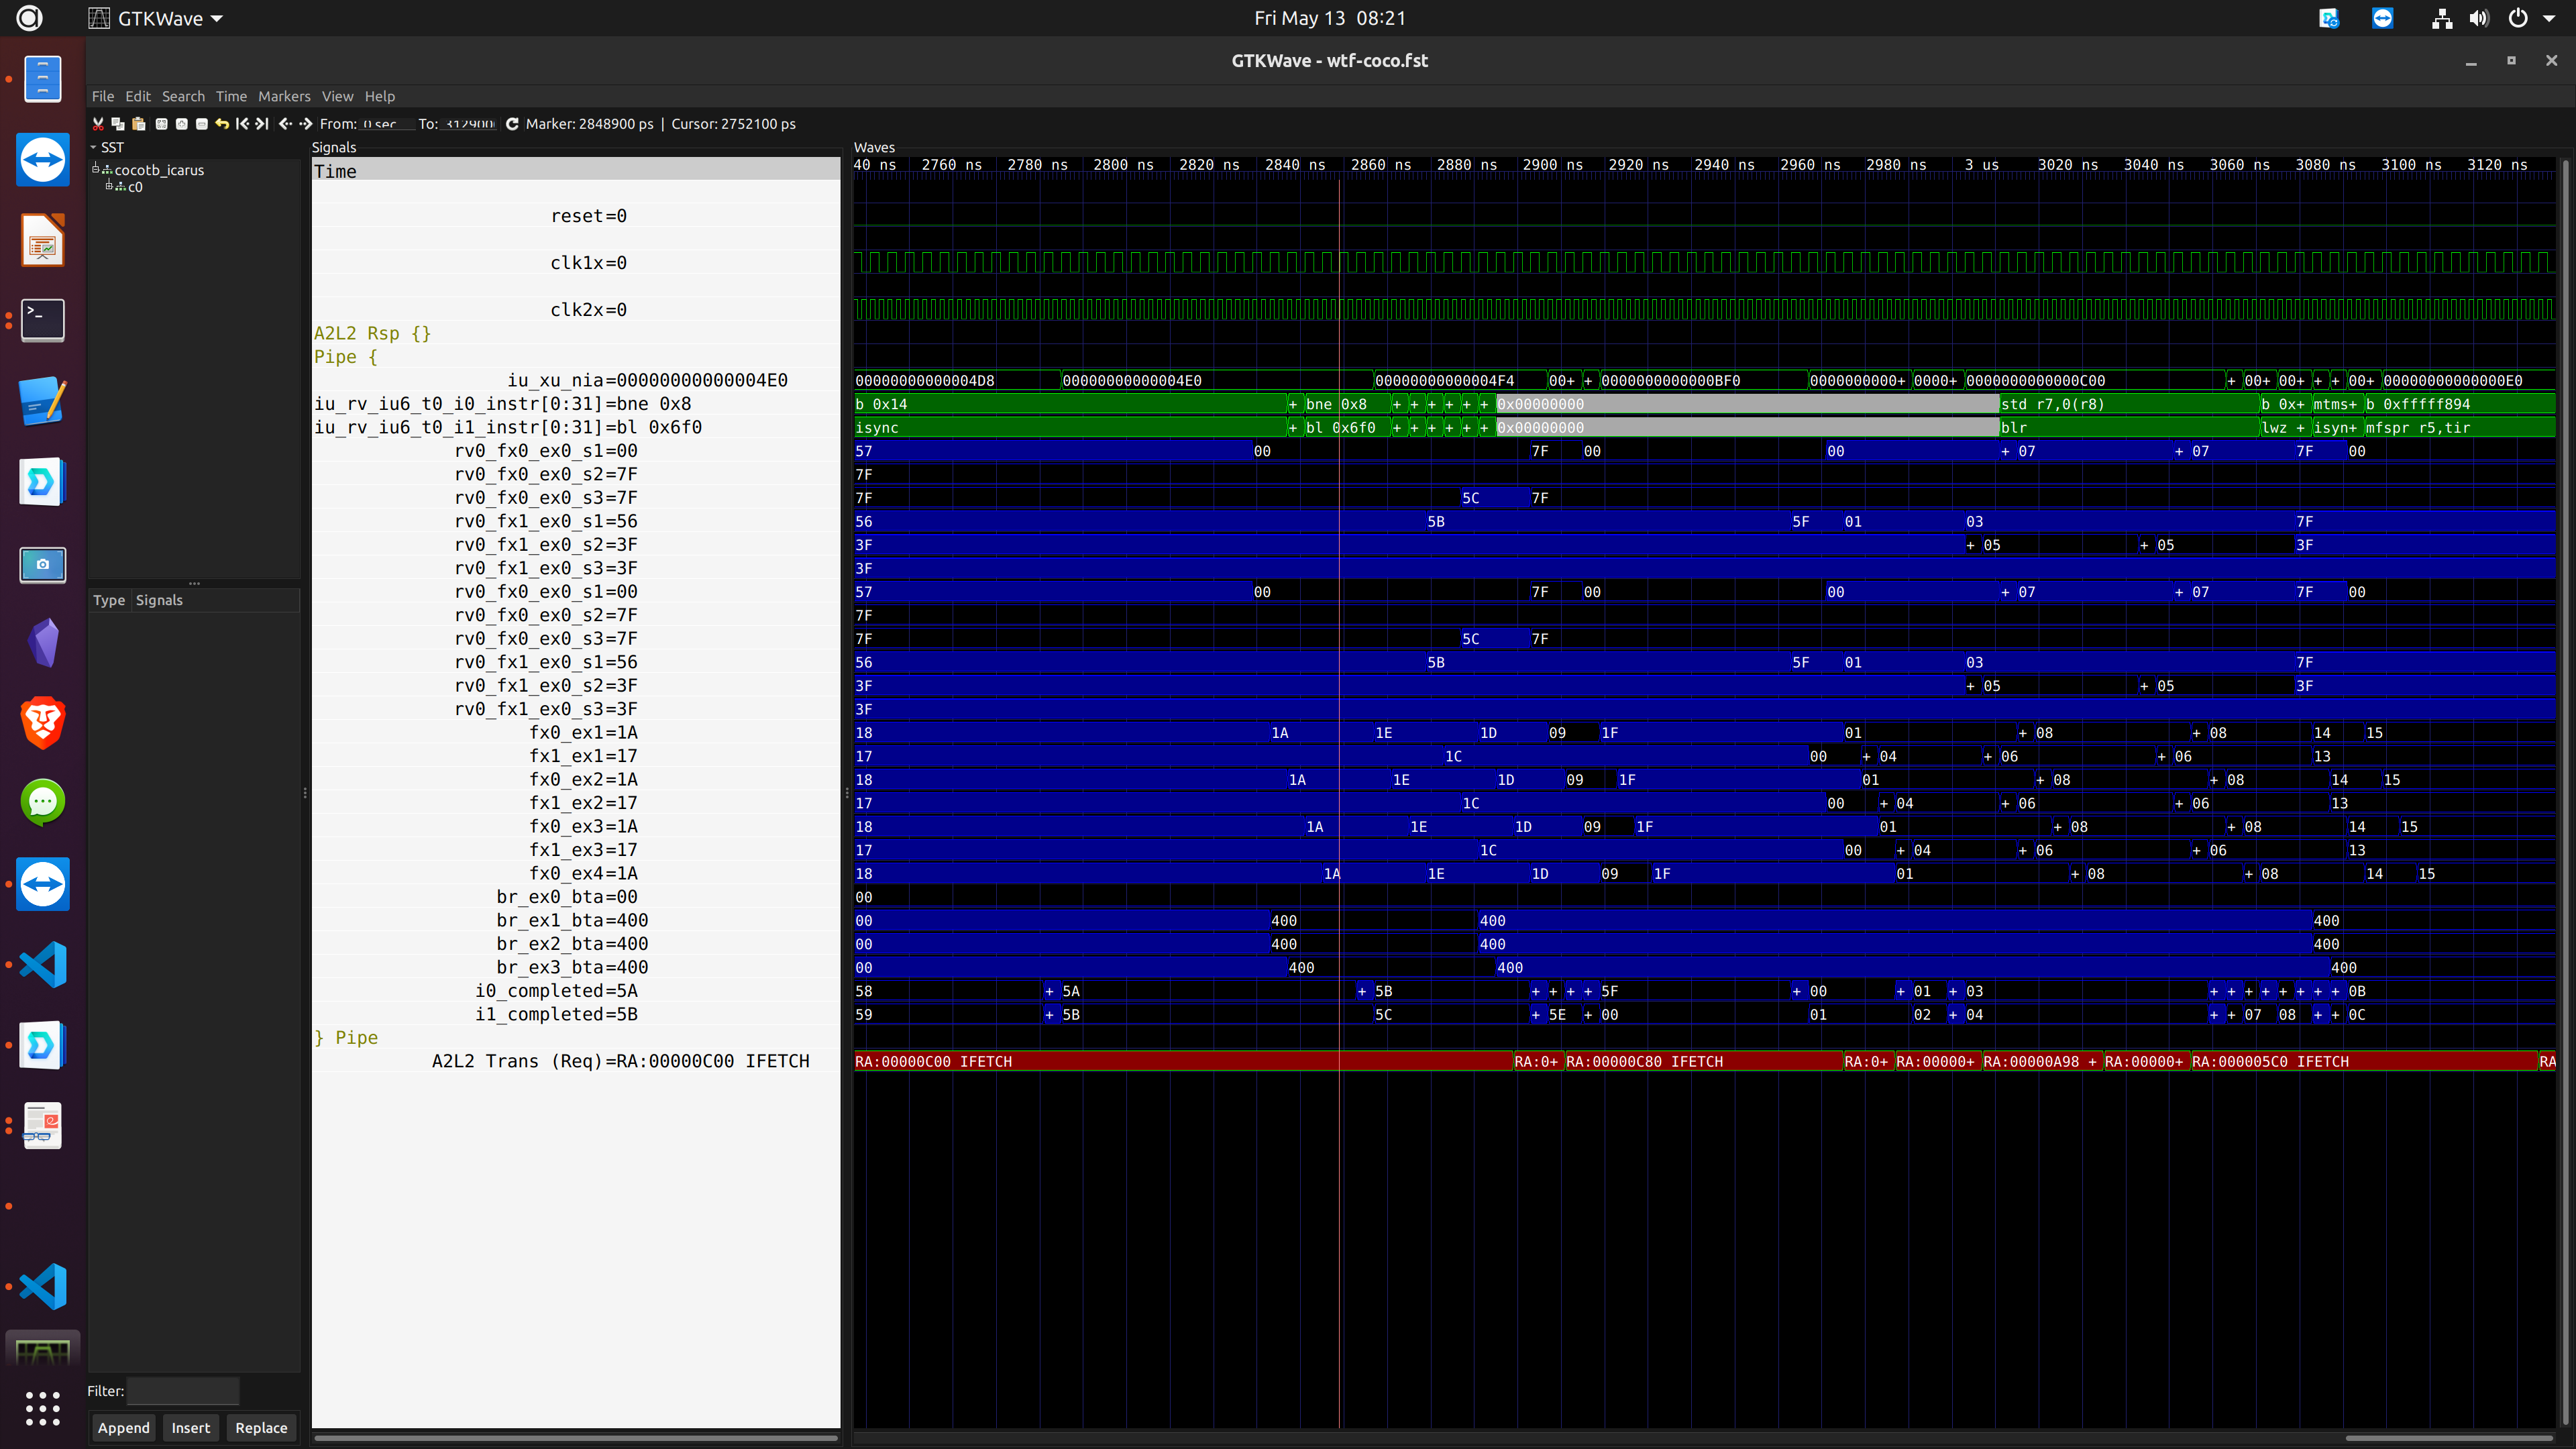Click the Copy traces toolbar icon
This screenshot has width=2576, height=1449.
(x=118, y=124)
